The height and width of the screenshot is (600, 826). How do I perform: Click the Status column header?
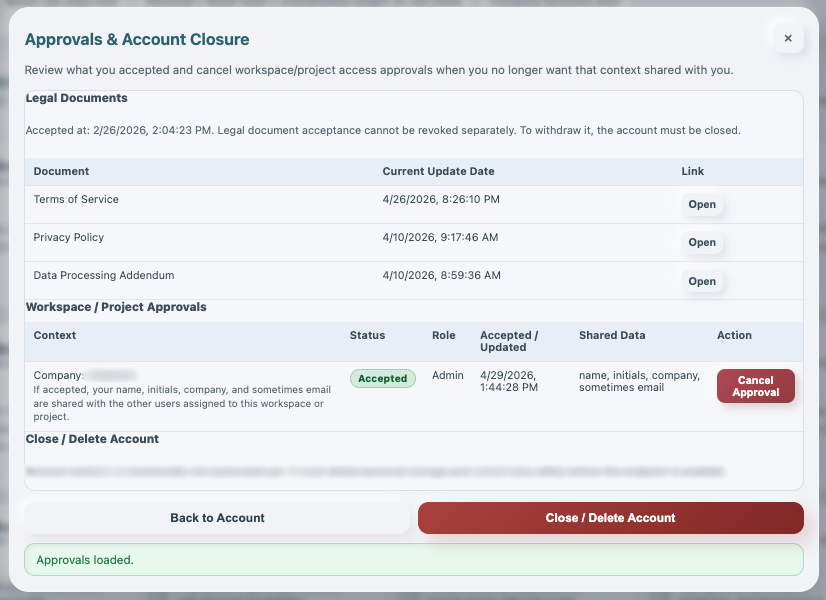tap(367, 335)
